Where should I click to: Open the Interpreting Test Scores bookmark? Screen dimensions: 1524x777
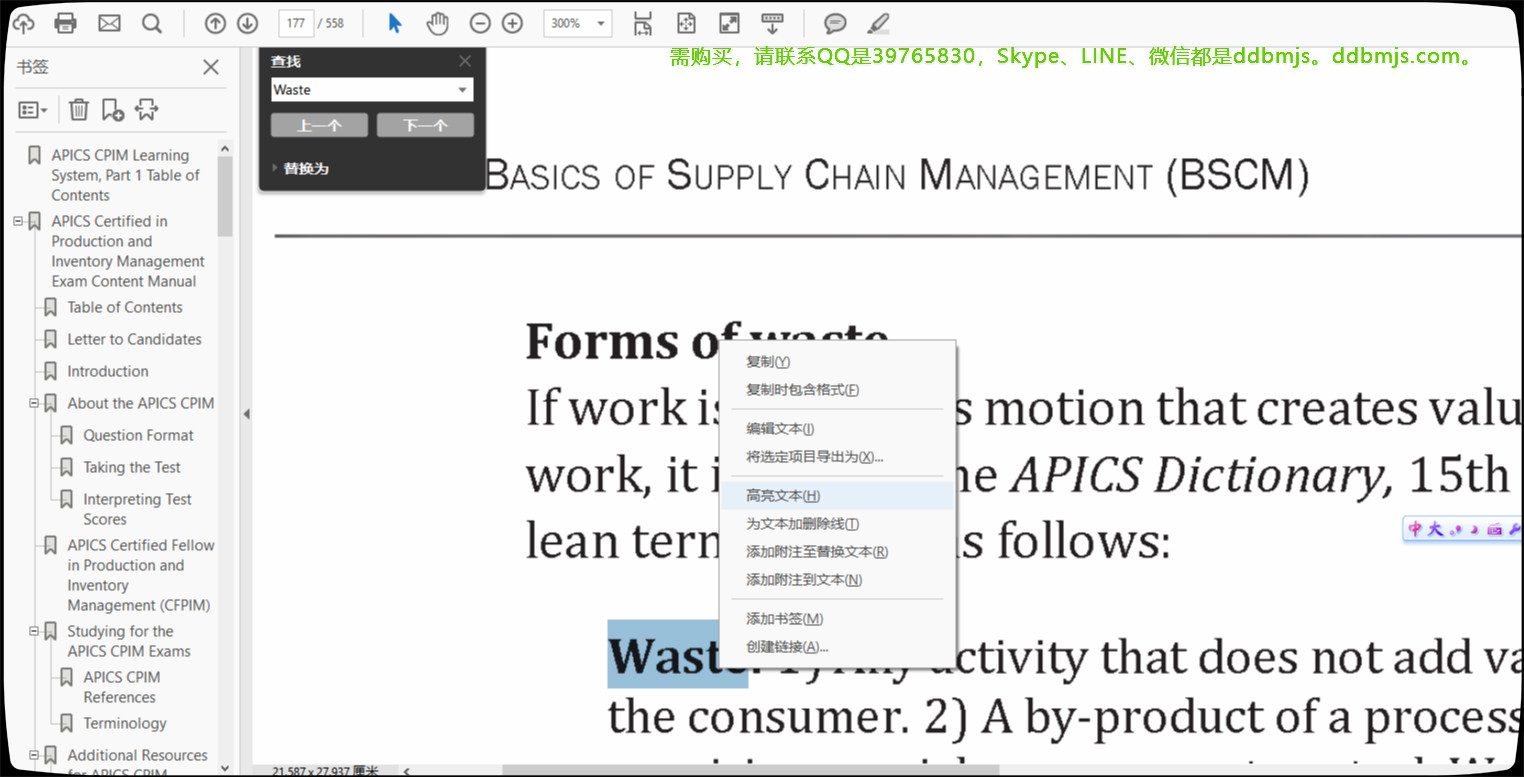[x=137, y=509]
